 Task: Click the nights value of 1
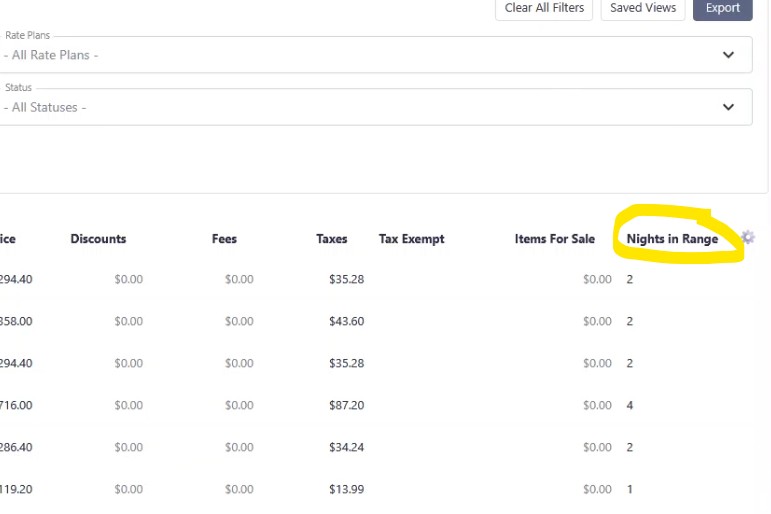[629, 489]
